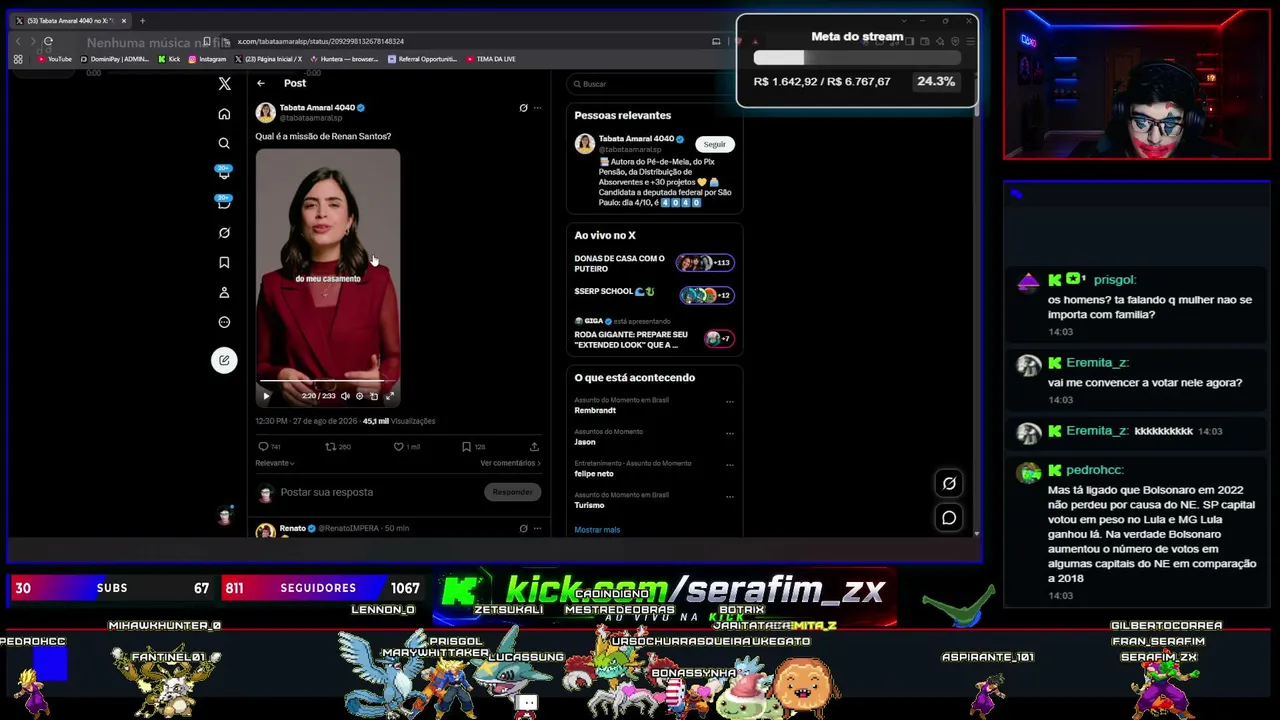Go to X Home via house icon
The width and height of the screenshot is (1280, 720).
click(x=224, y=114)
